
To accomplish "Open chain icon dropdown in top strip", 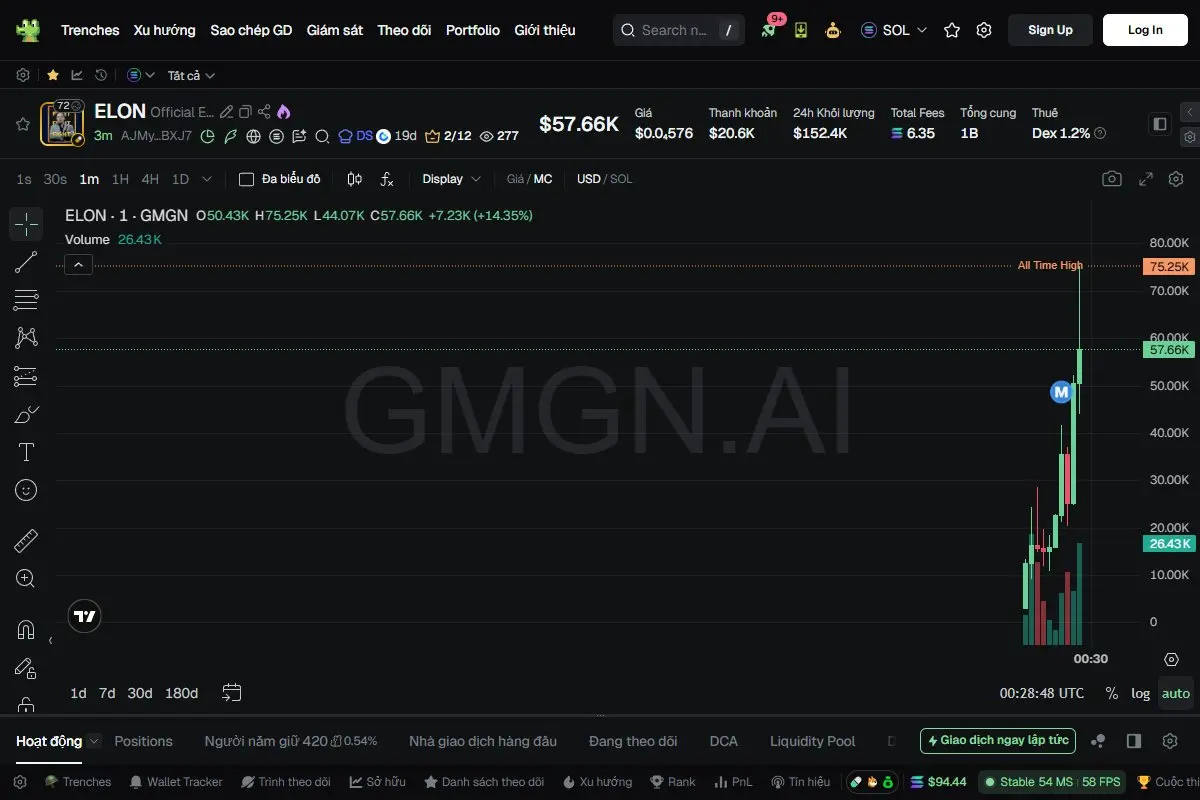I will (x=141, y=75).
